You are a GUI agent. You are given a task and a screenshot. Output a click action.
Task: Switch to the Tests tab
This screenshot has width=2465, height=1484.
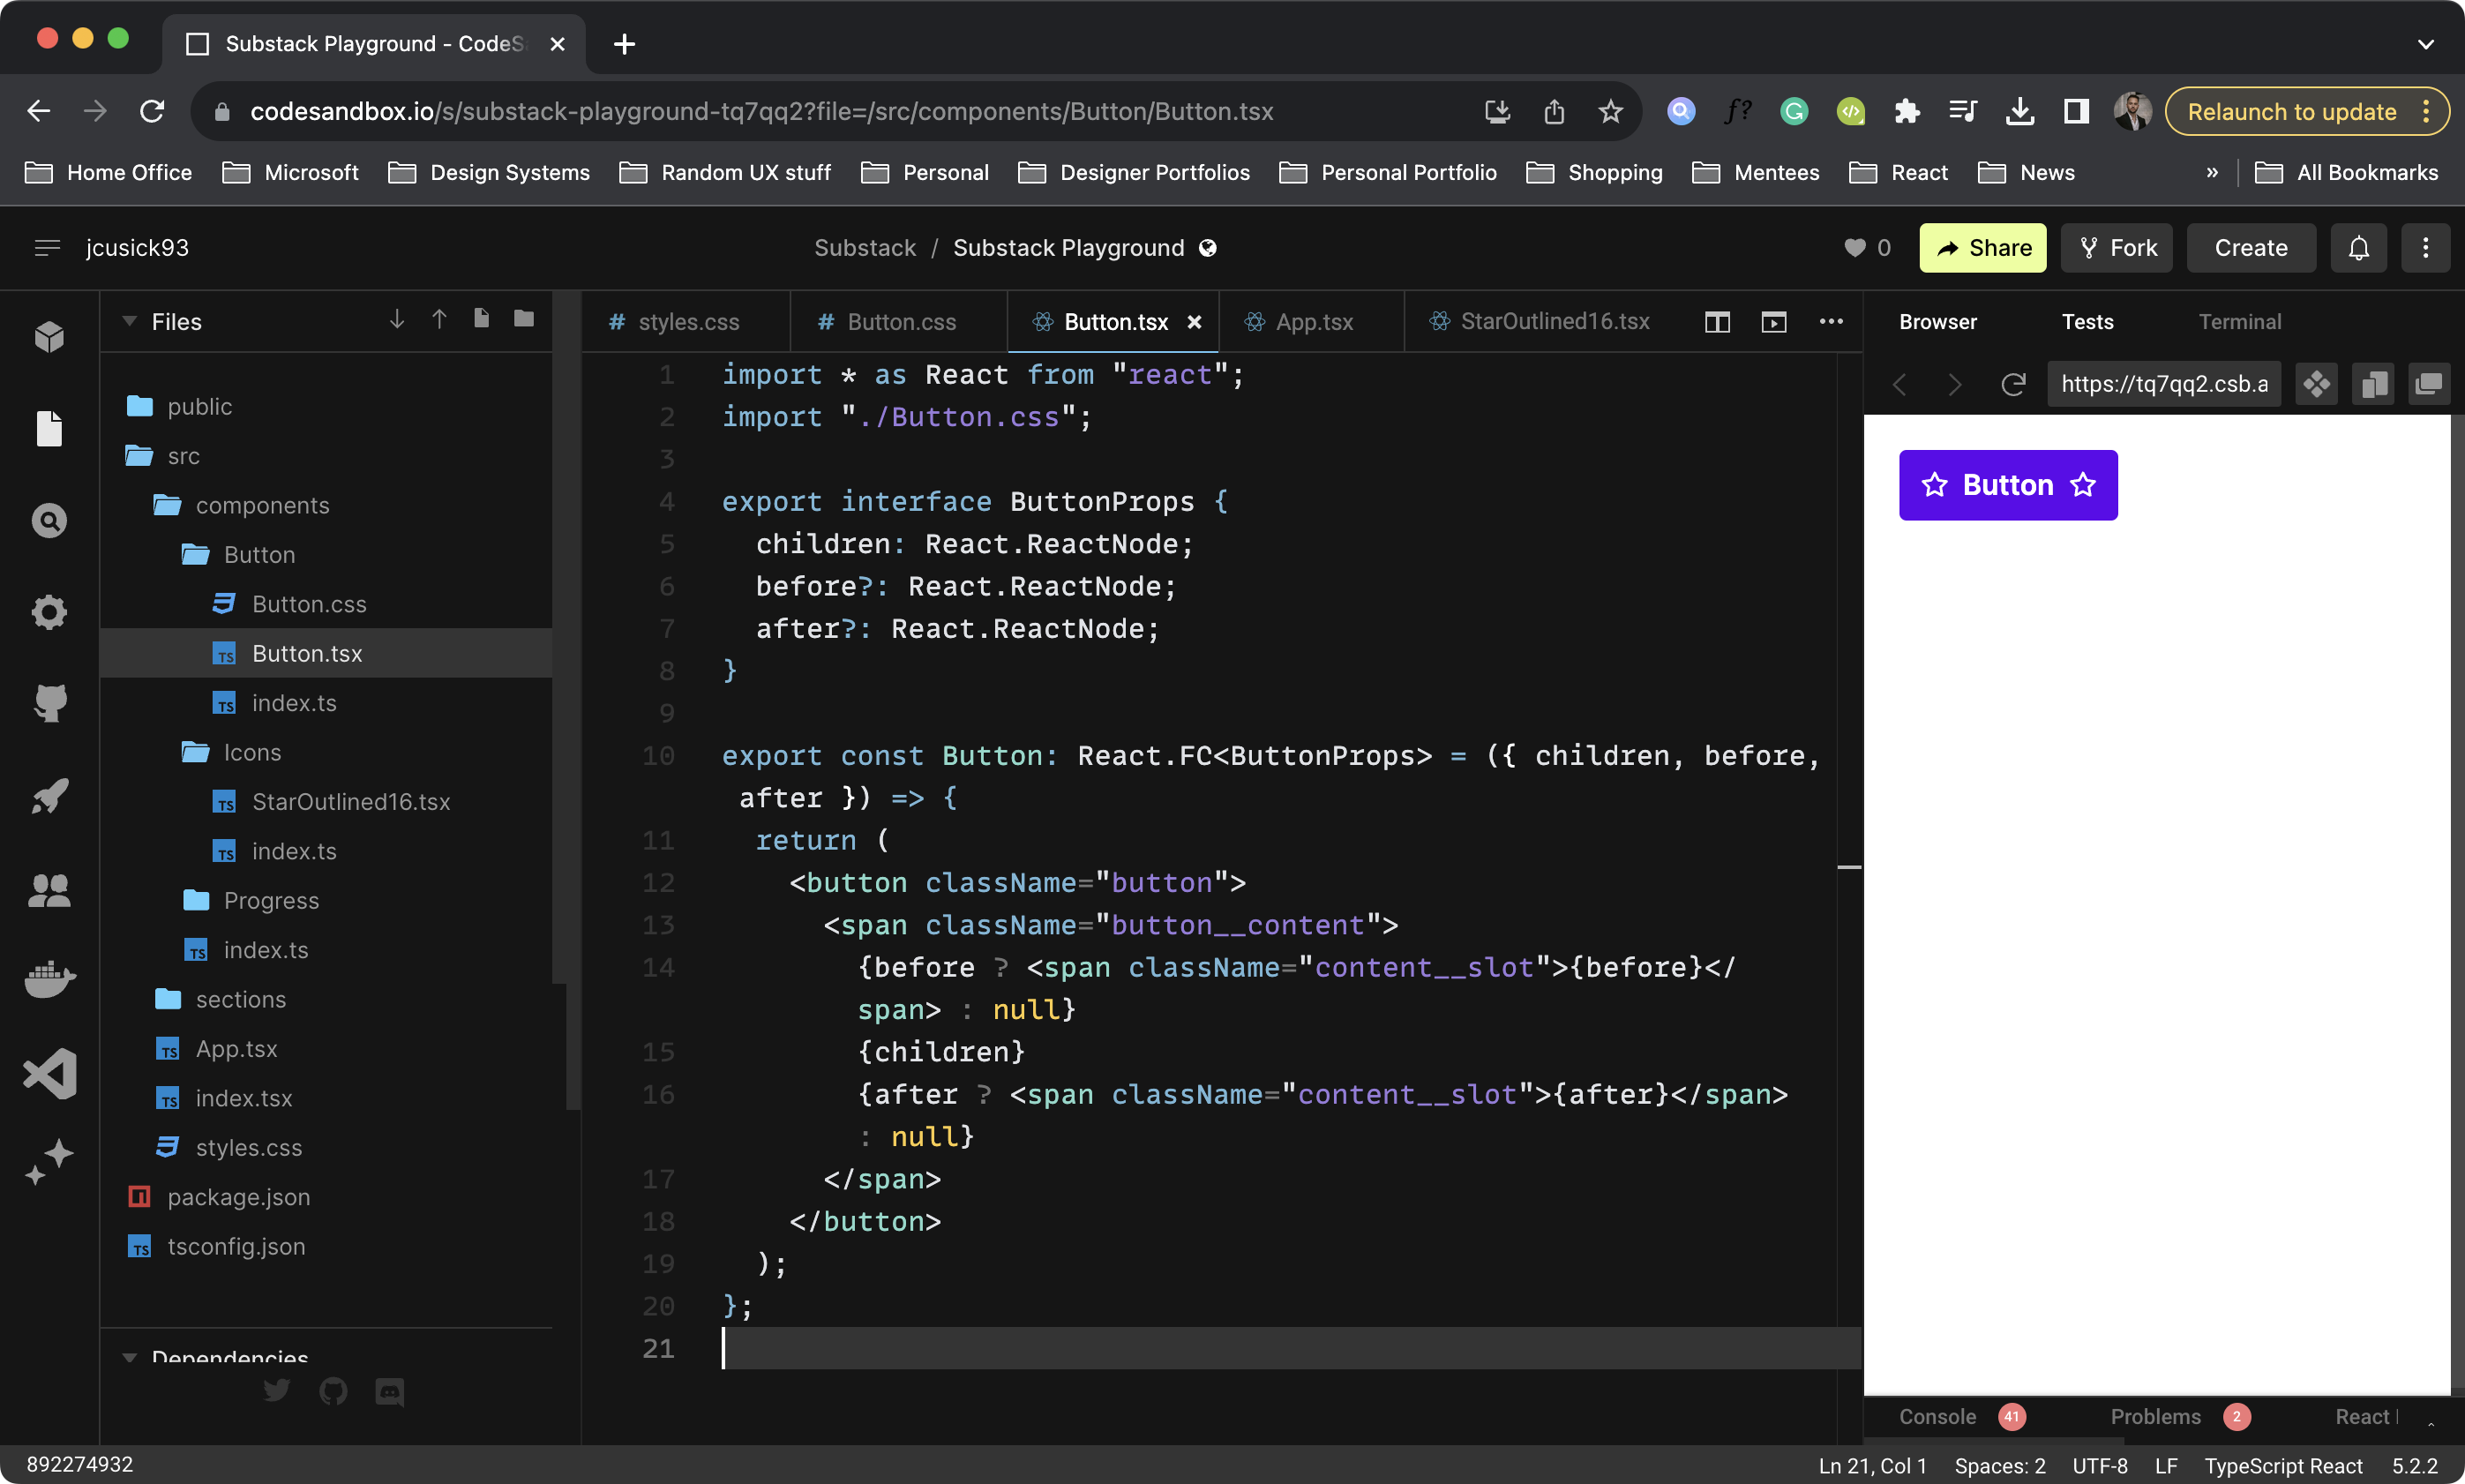coord(2087,322)
